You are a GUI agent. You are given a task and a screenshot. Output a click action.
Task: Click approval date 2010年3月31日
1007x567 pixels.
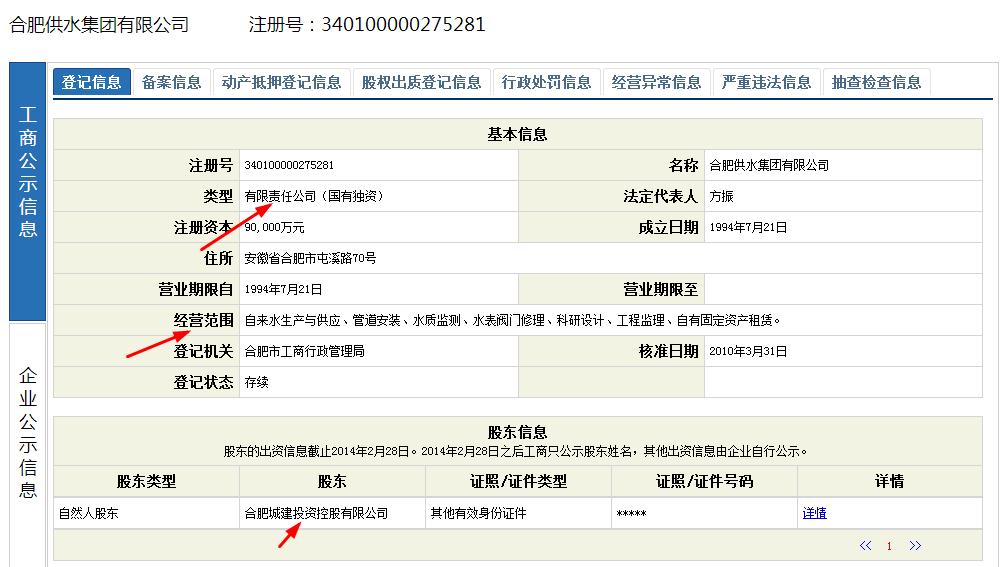pos(748,351)
